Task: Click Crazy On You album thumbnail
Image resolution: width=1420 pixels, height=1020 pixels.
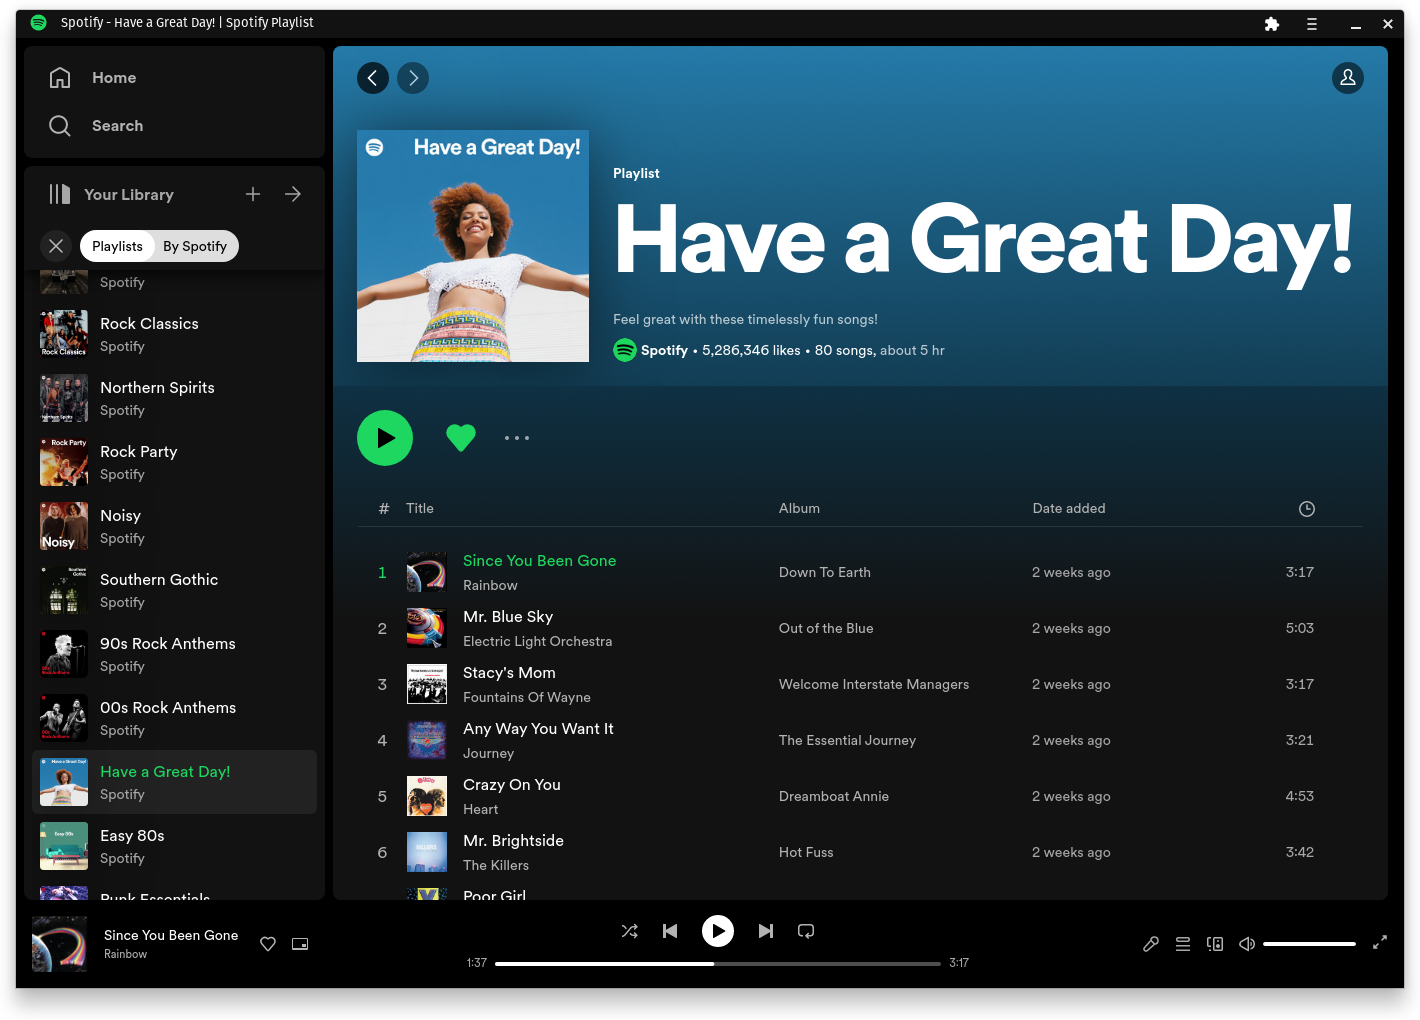Action: coord(427,796)
